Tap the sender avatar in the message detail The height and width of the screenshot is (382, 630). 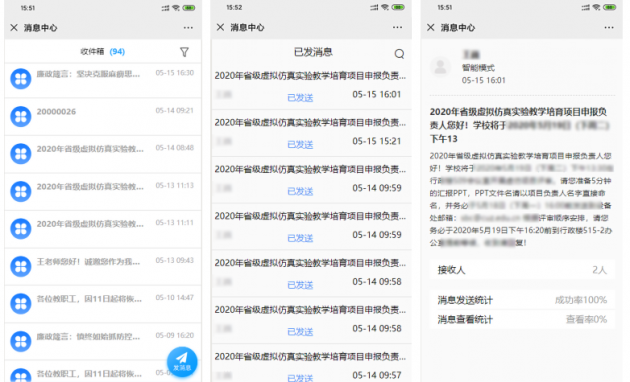[x=440, y=67]
